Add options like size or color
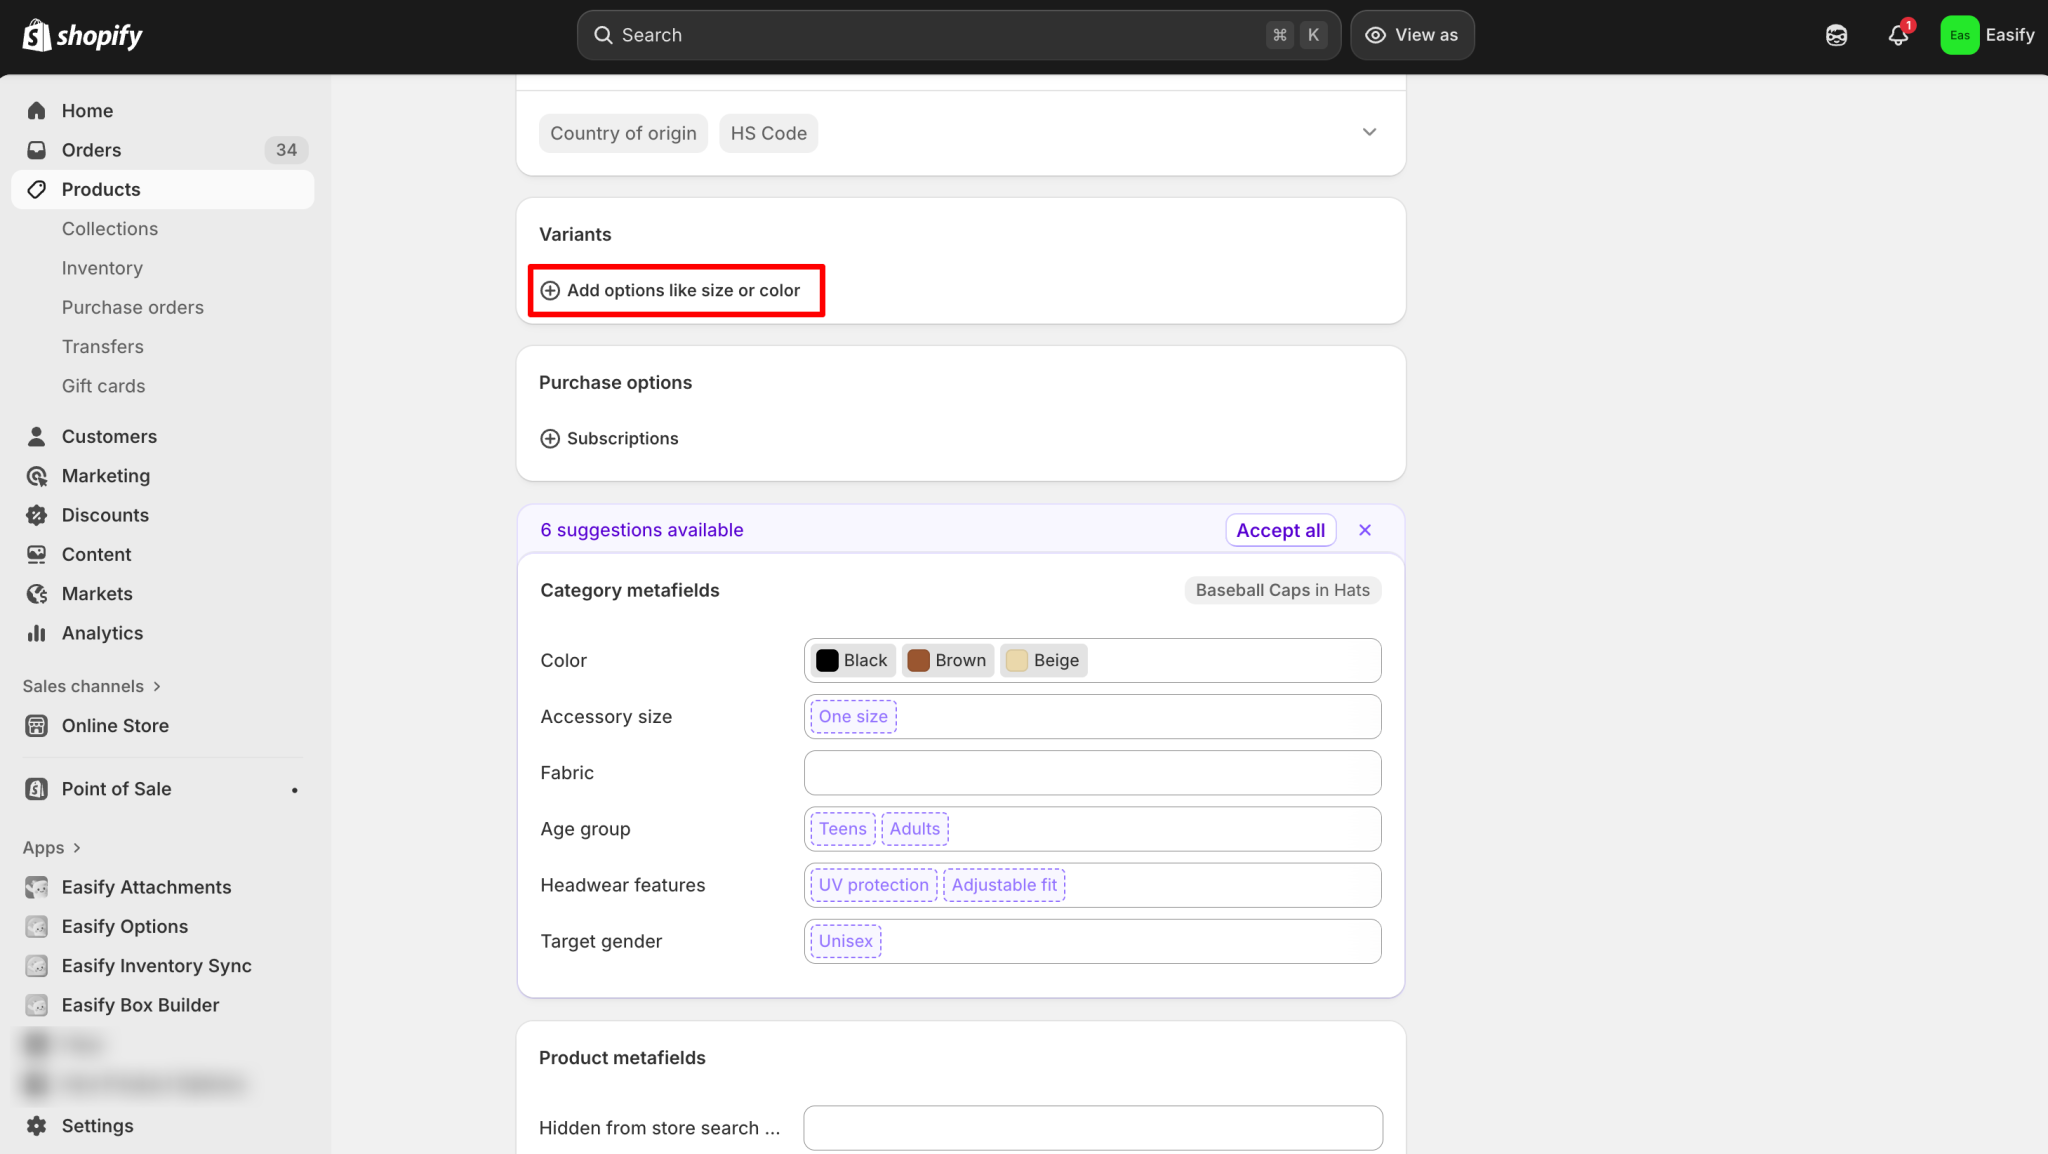The height and width of the screenshot is (1154, 2048). (683, 290)
